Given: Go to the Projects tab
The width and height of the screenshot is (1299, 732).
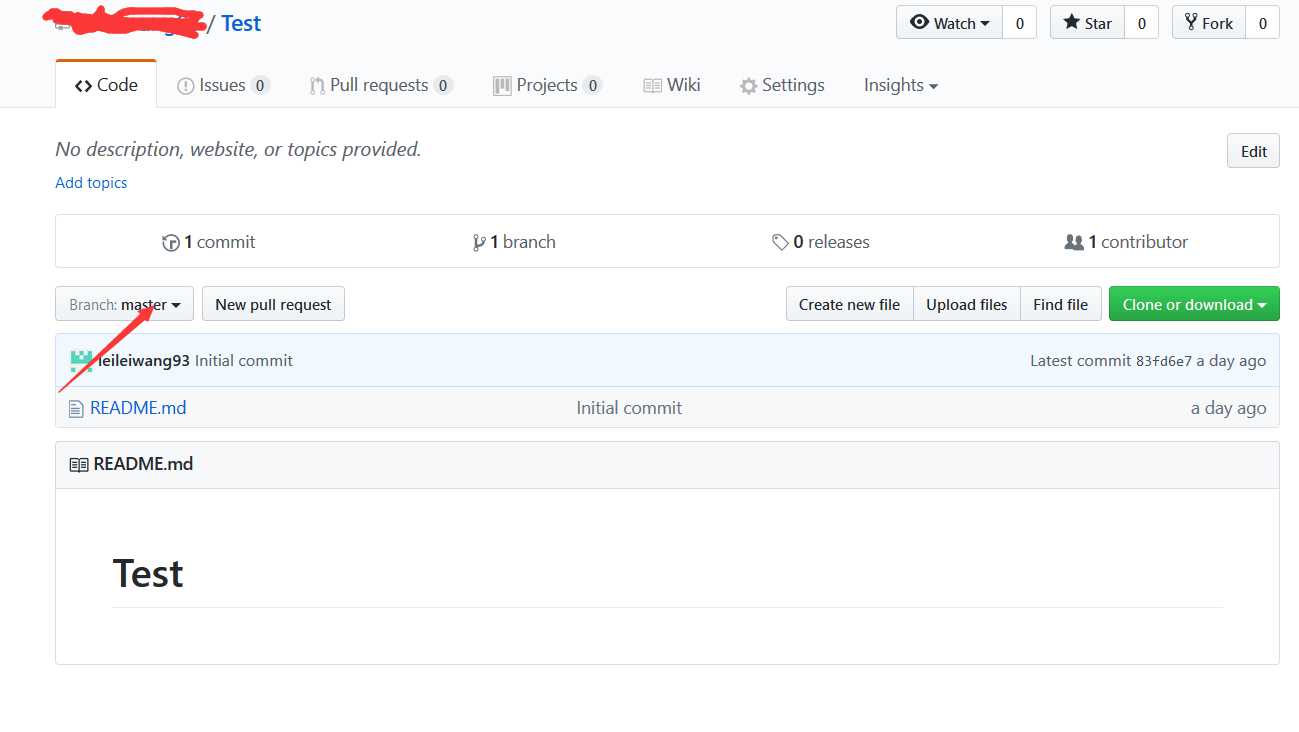Looking at the screenshot, I should point(547,85).
